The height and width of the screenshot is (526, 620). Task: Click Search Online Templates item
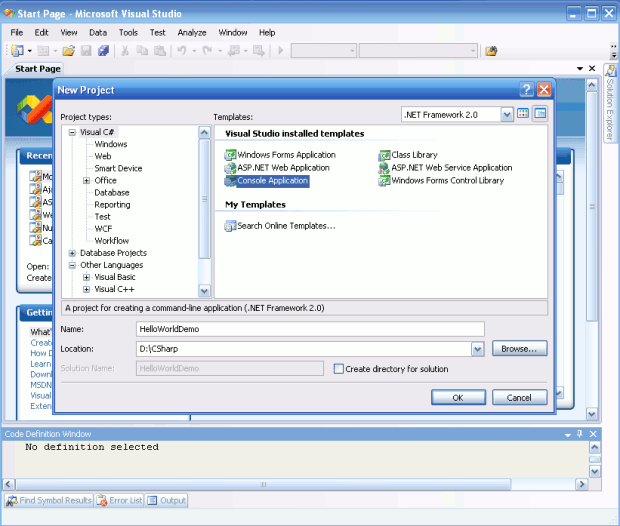(x=280, y=226)
